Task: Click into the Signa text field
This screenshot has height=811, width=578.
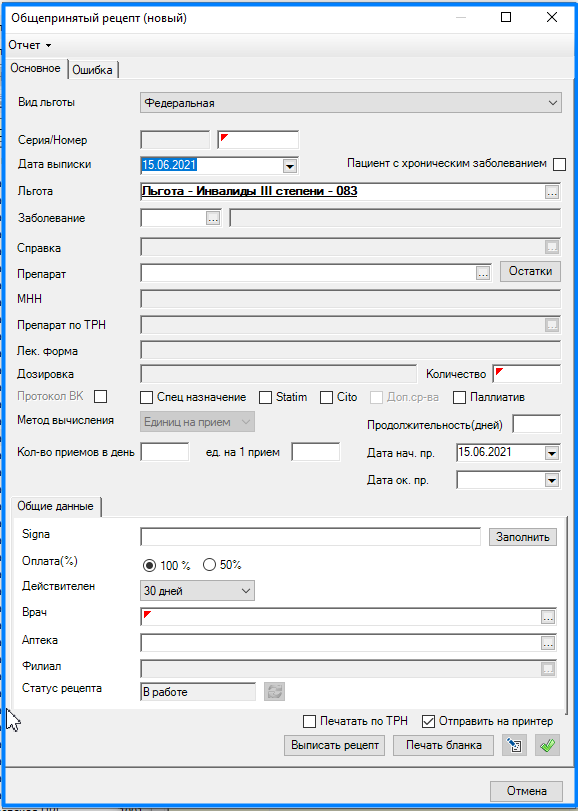Action: click(310, 536)
